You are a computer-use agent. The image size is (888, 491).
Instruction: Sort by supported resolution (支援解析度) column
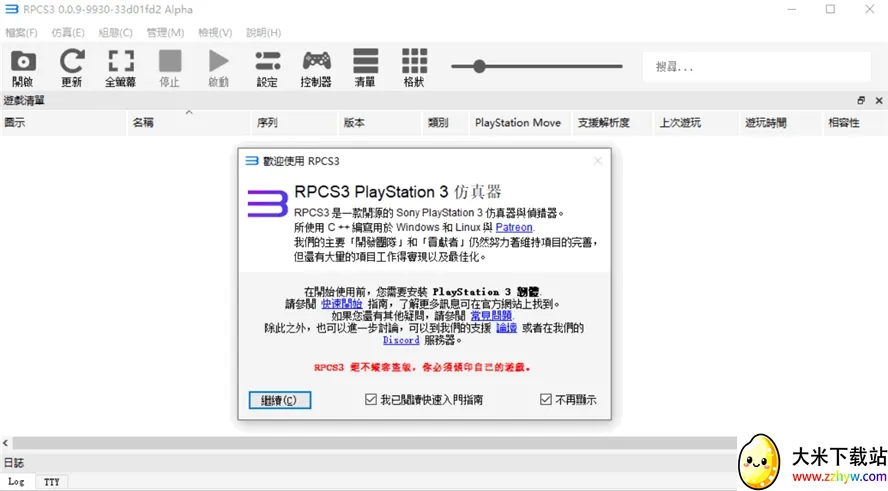tap(613, 122)
